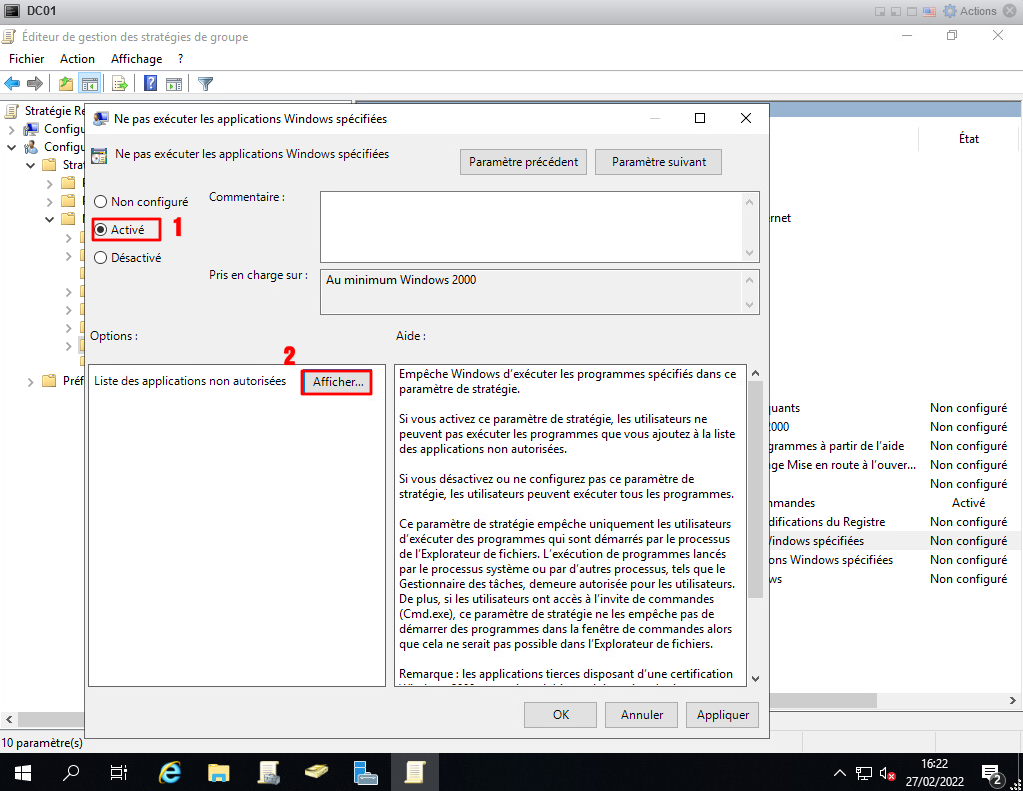Open the Fichier menu

27,59
